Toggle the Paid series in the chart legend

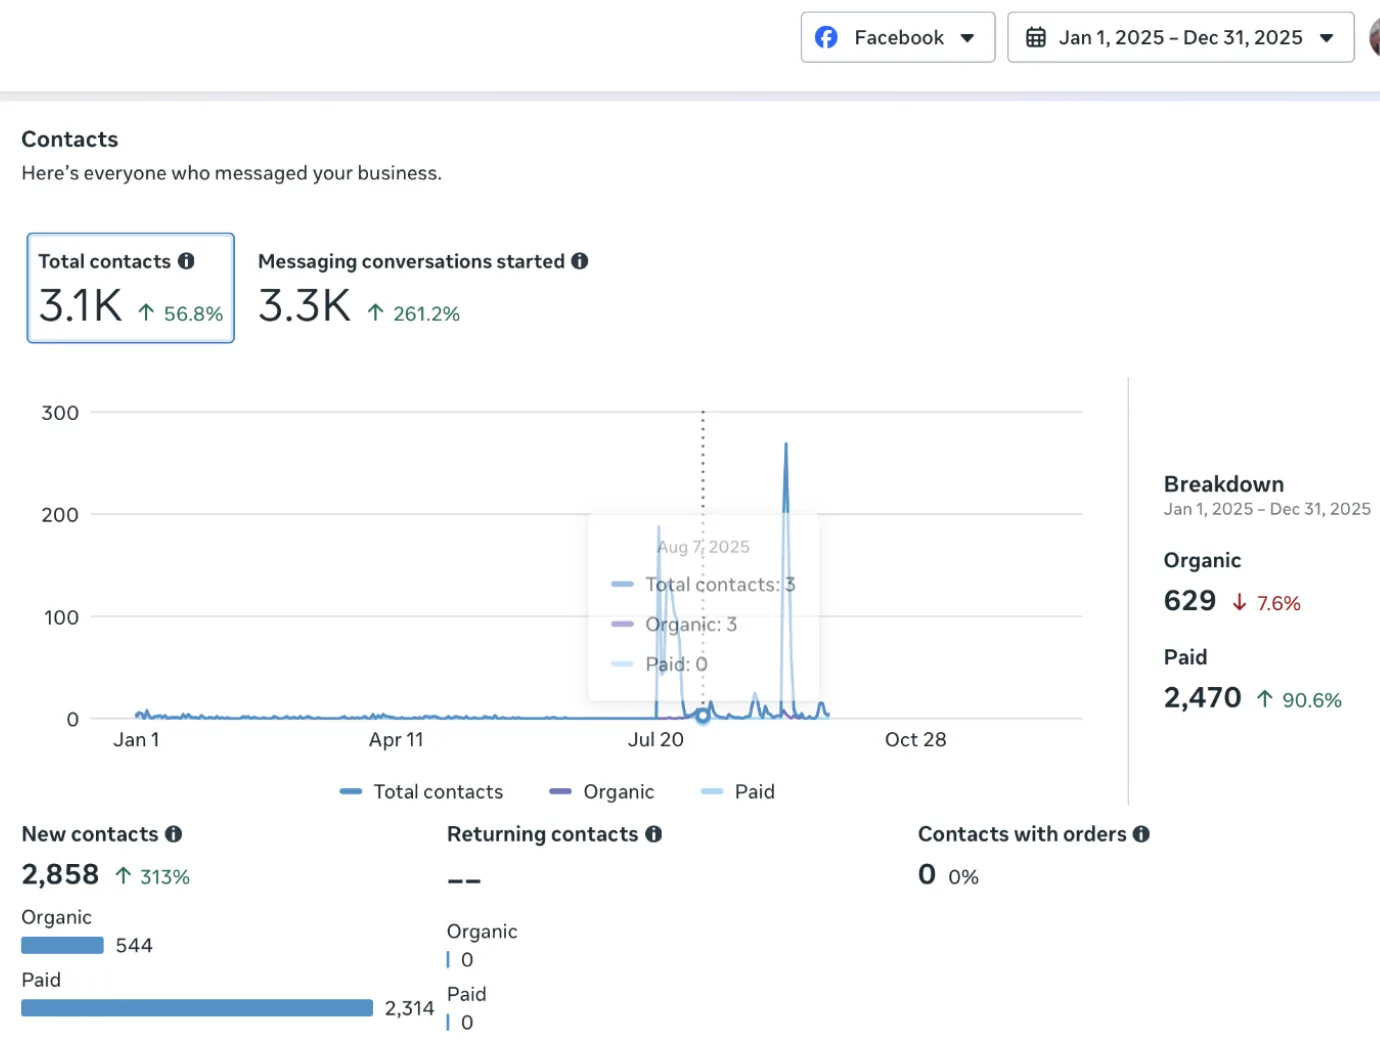tap(738, 792)
